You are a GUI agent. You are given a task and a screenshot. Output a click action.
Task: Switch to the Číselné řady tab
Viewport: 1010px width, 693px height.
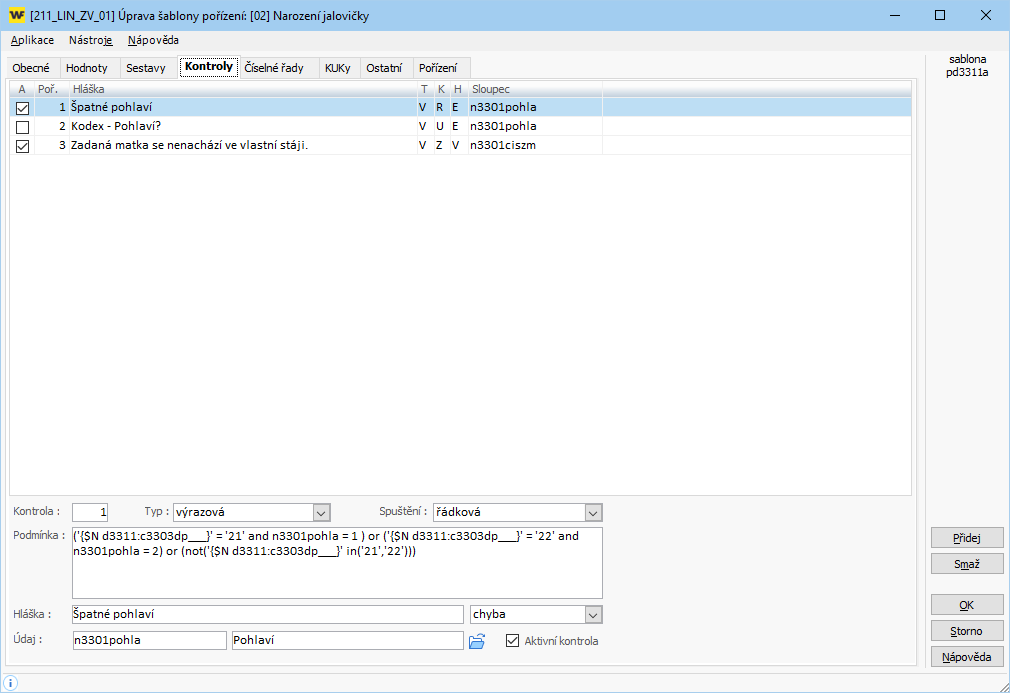point(274,68)
